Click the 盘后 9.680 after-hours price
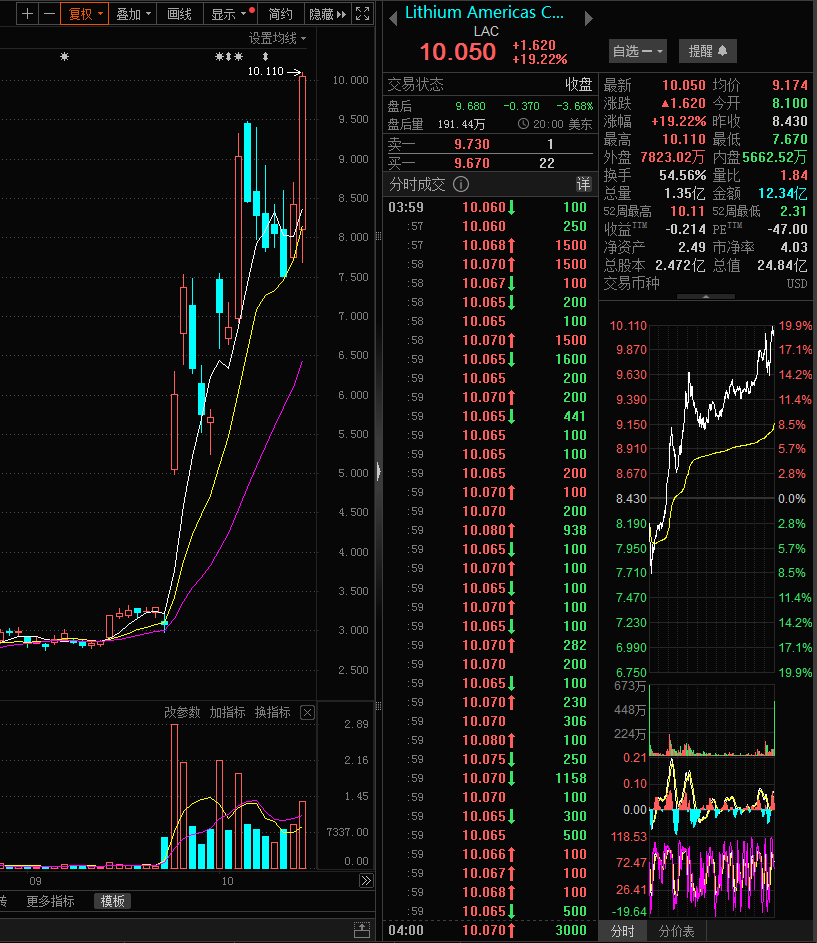 click(x=470, y=106)
